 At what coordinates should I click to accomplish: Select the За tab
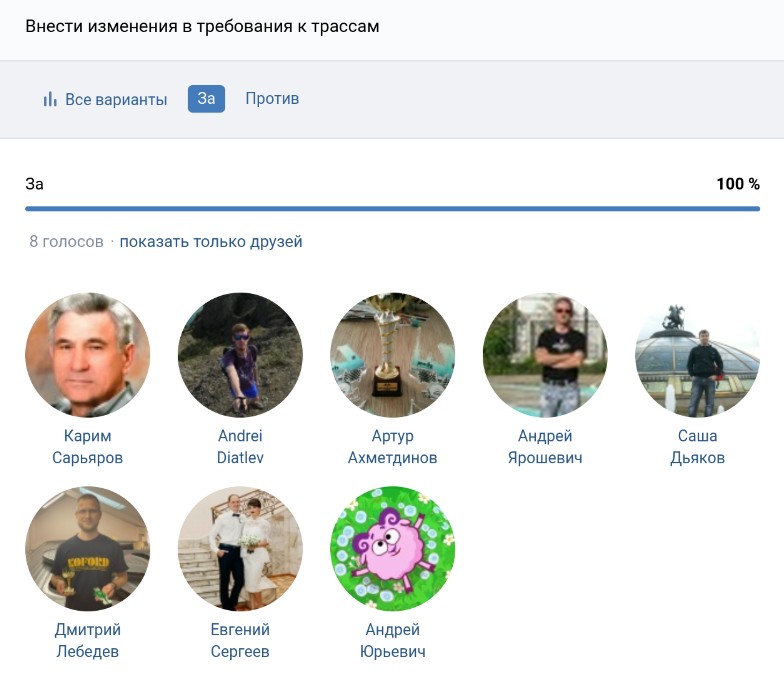click(206, 98)
